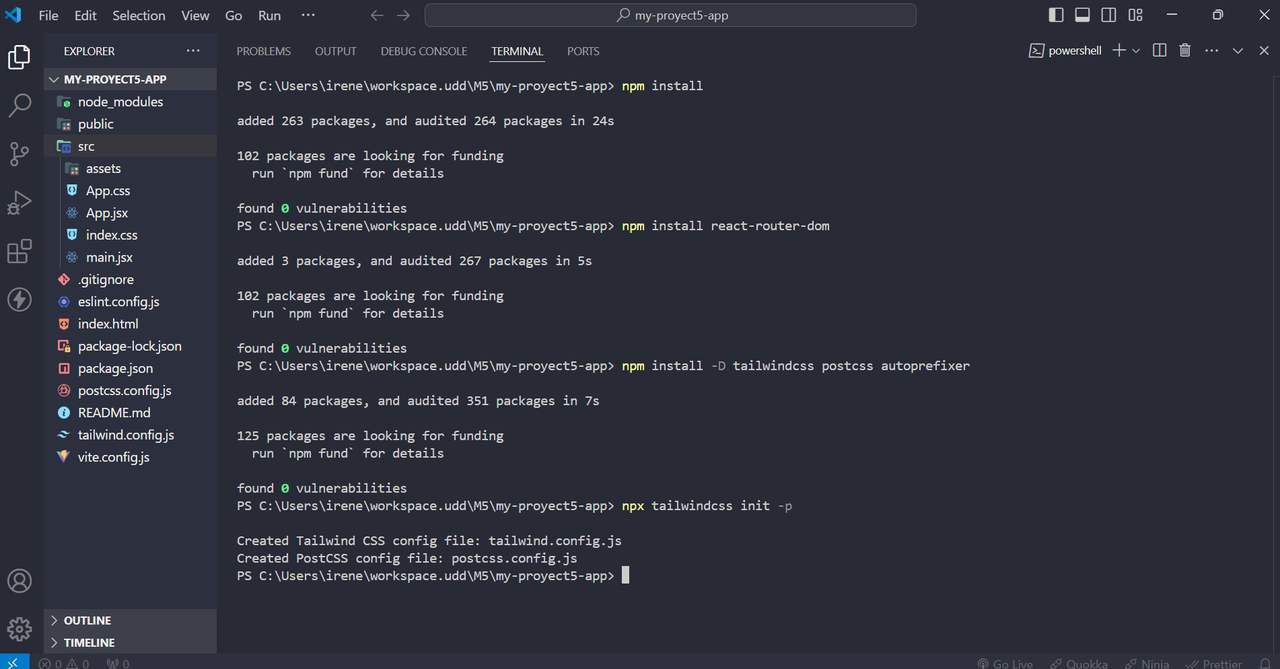
Task: Open the overflow menu ellipsis in menu bar
Action: (x=307, y=16)
